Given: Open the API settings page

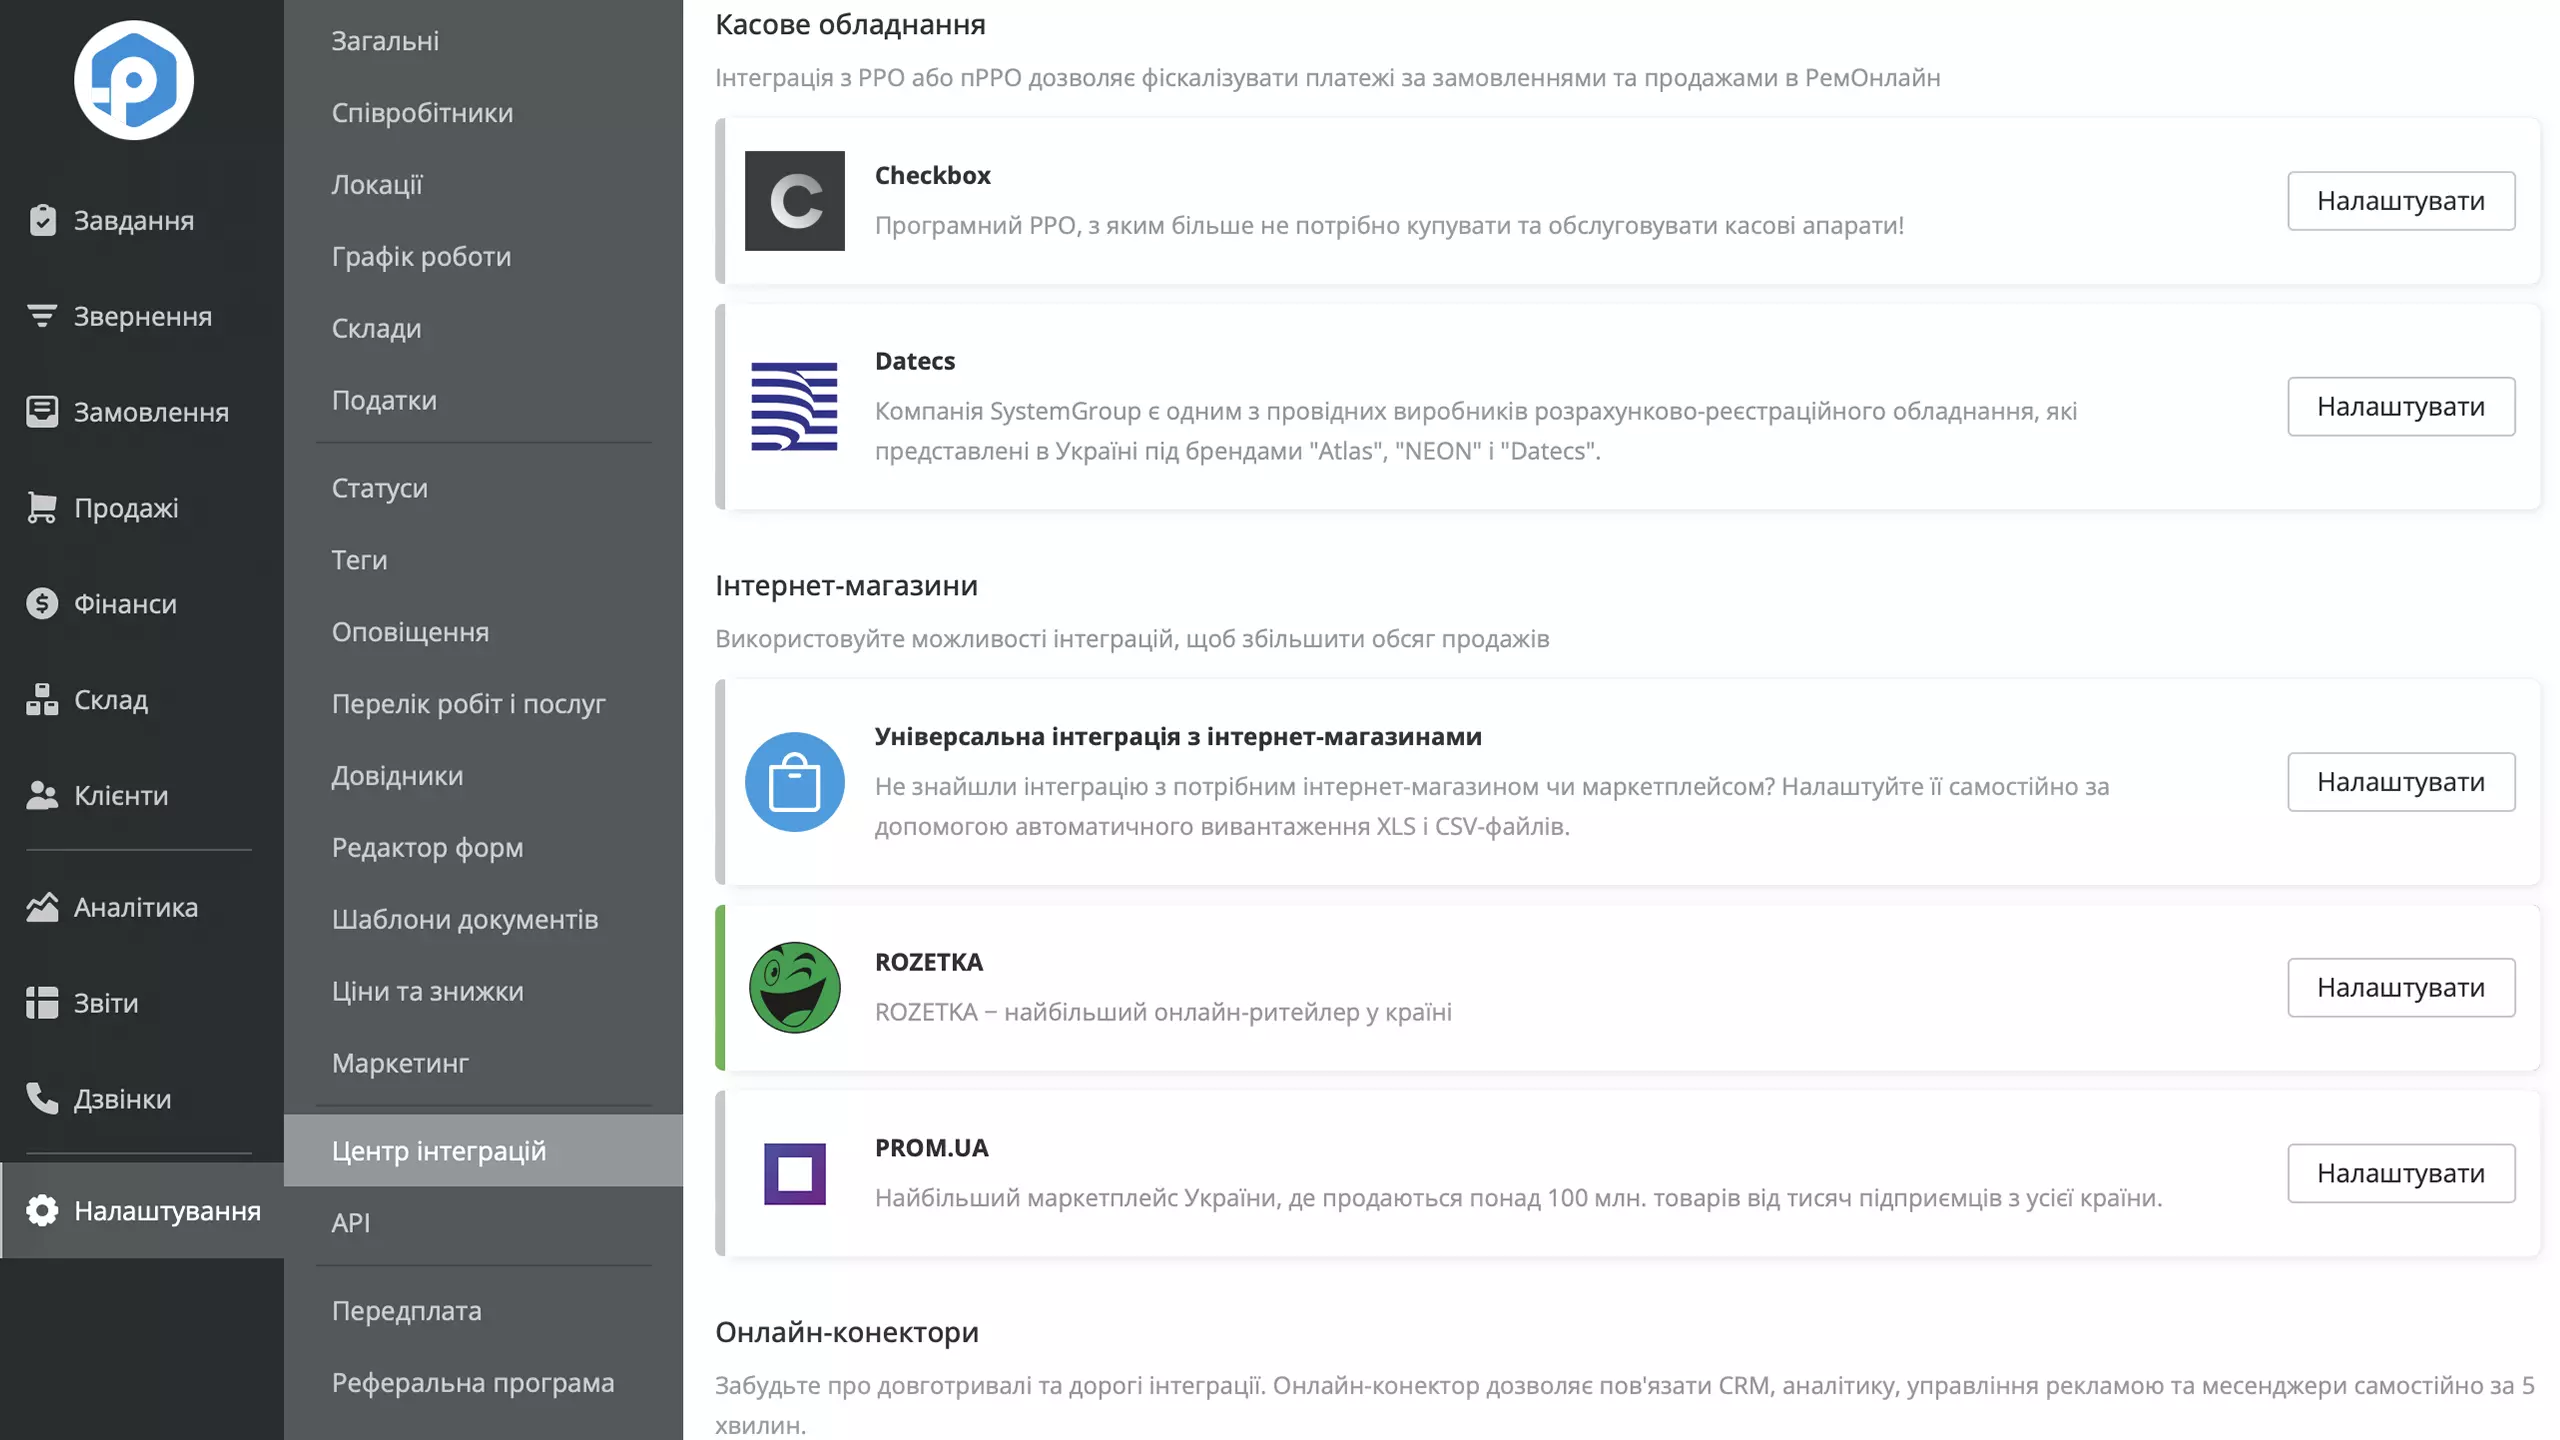Looking at the screenshot, I should coord(484,1222).
